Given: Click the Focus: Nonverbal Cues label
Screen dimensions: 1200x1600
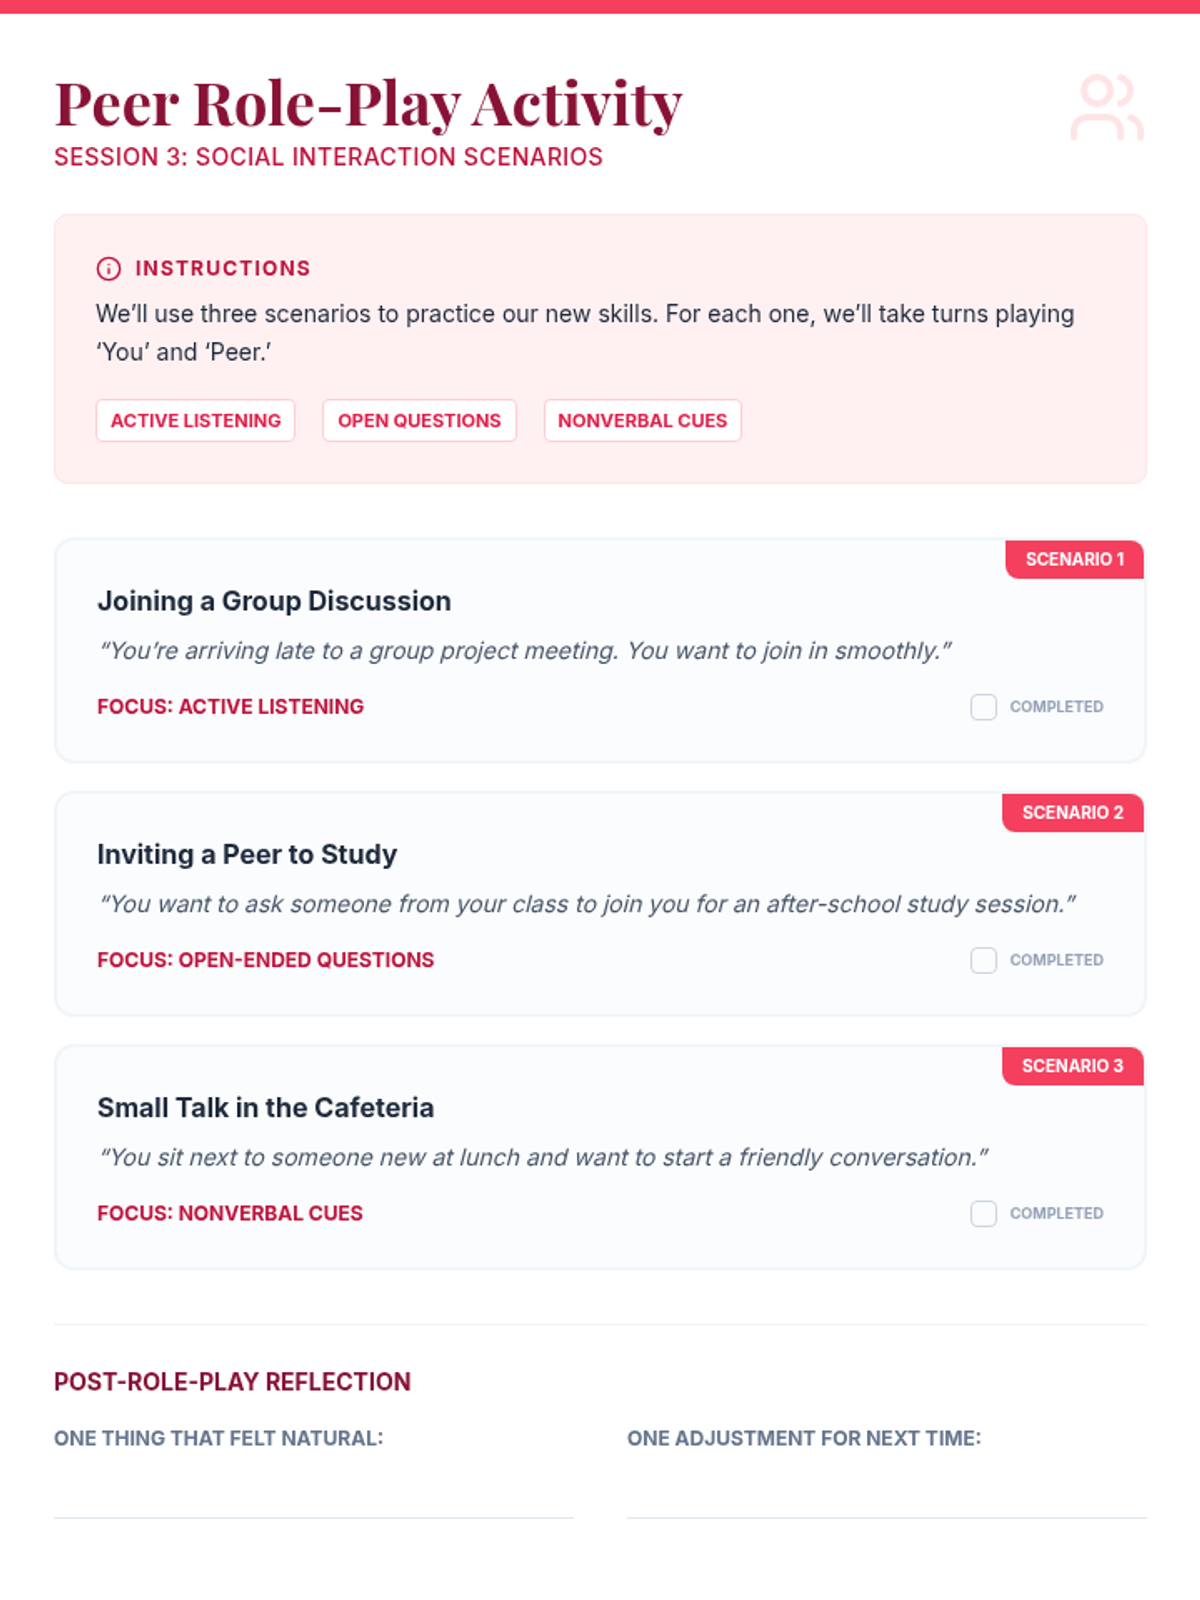Looking at the screenshot, I should coord(230,1213).
